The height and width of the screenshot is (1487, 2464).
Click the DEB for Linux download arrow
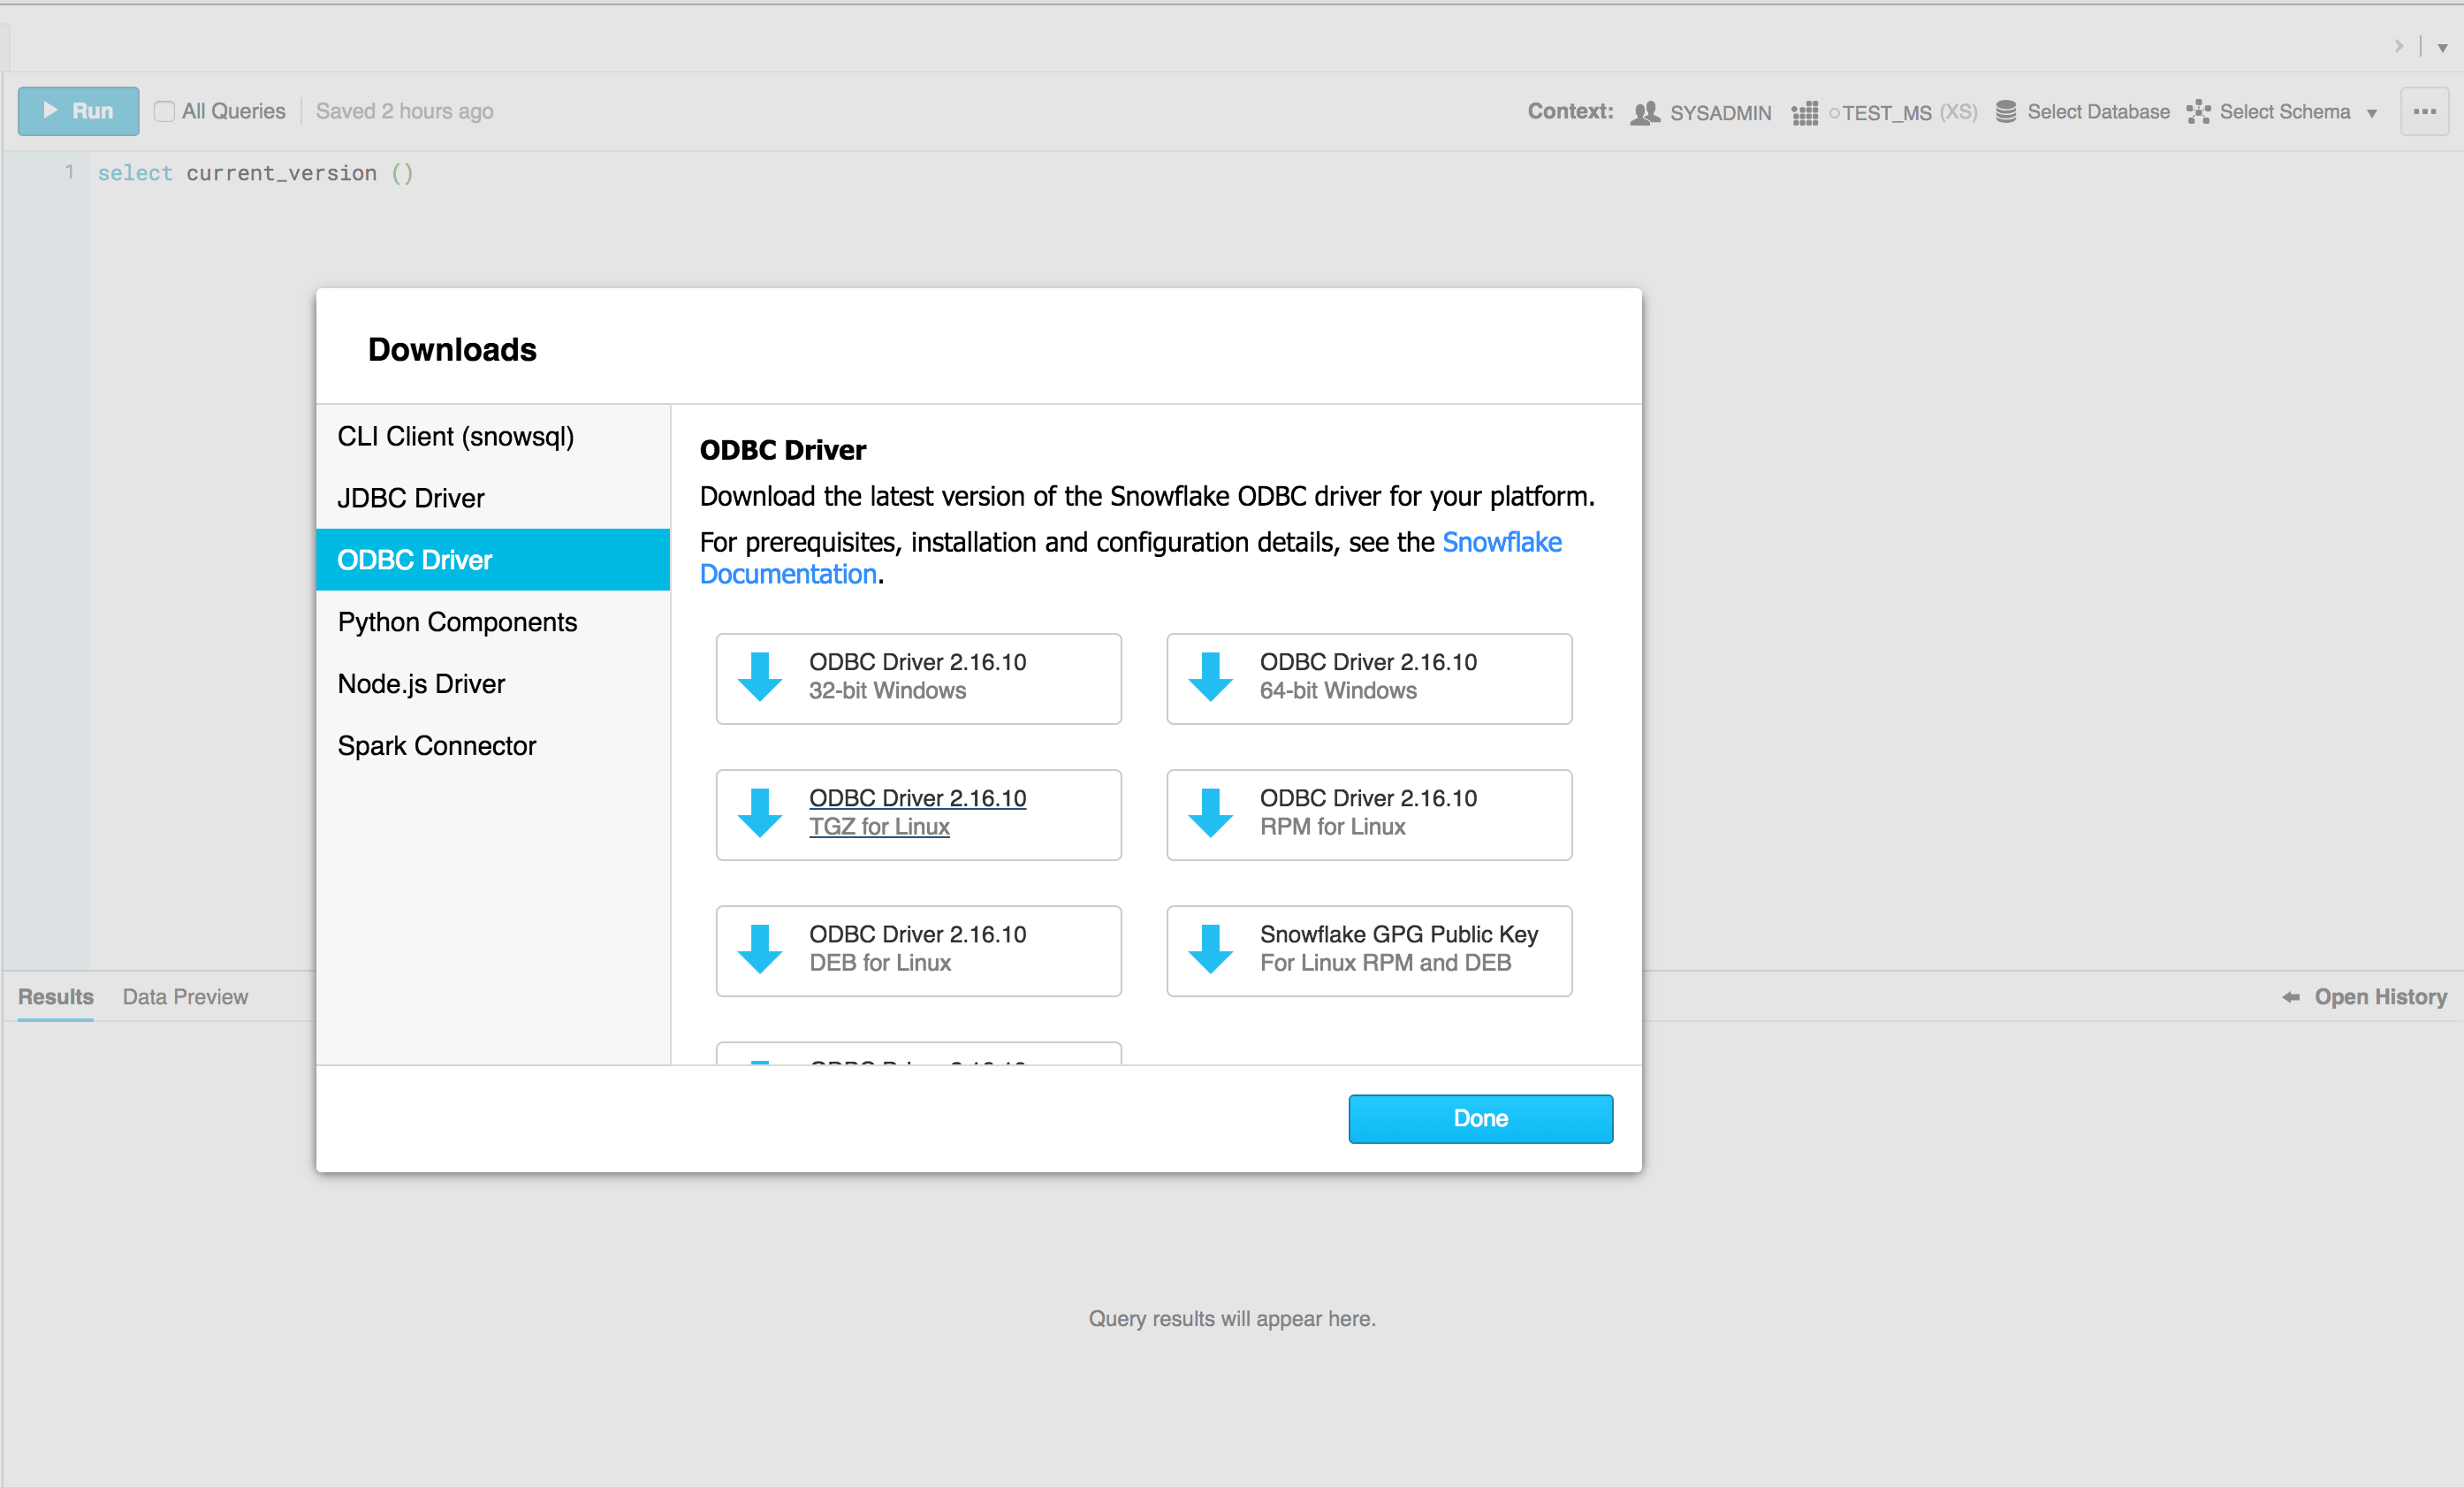point(760,949)
